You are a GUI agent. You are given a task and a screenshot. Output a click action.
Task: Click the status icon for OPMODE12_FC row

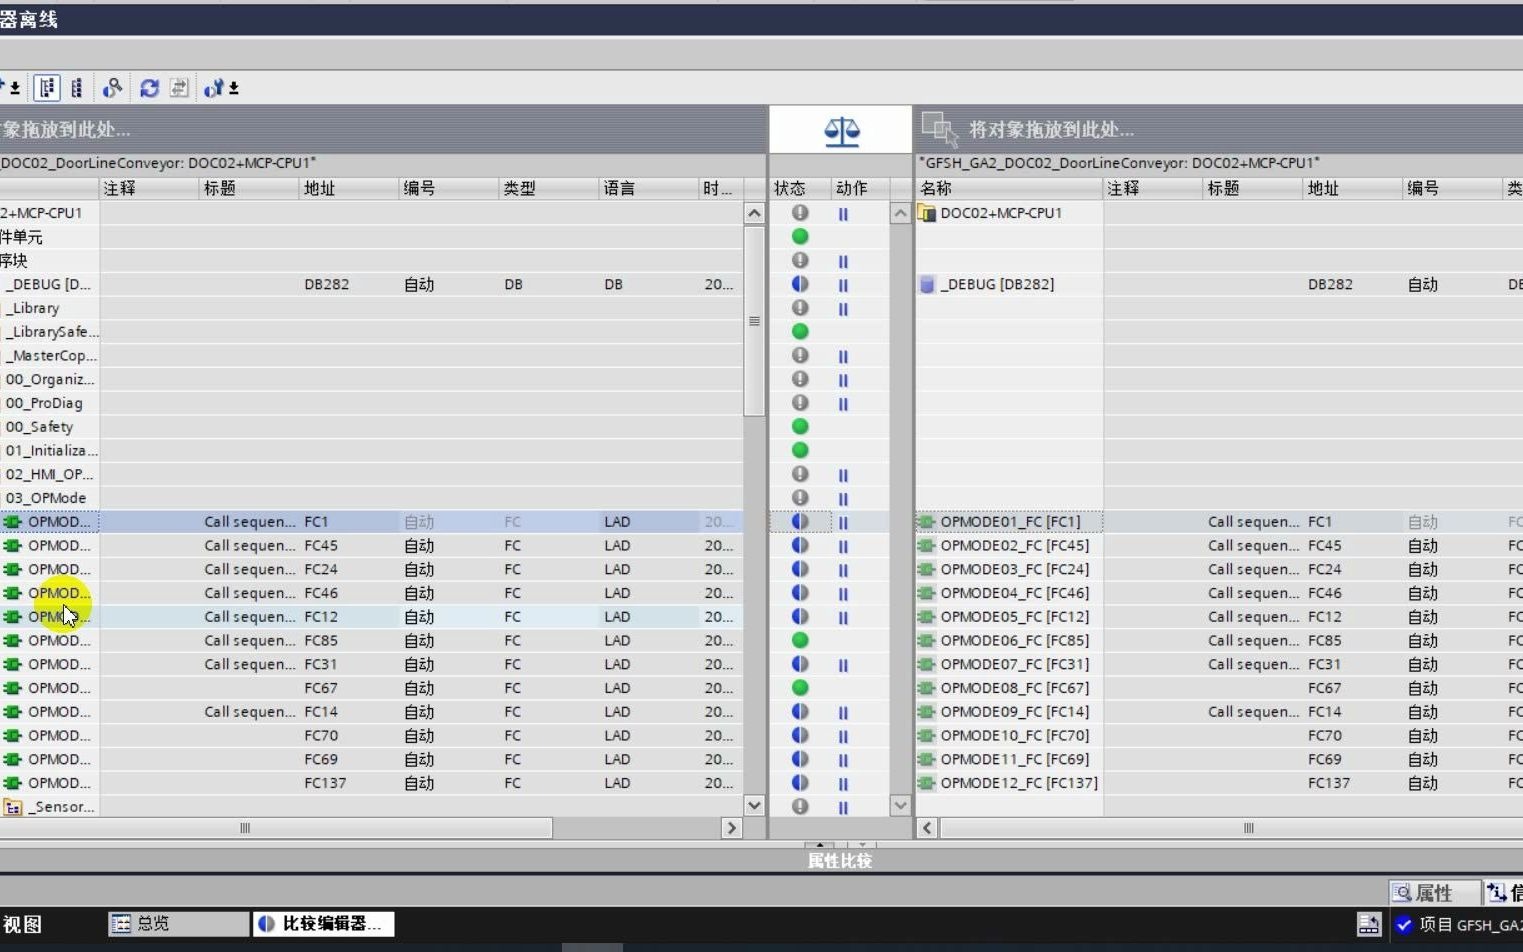tap(800, 783)
